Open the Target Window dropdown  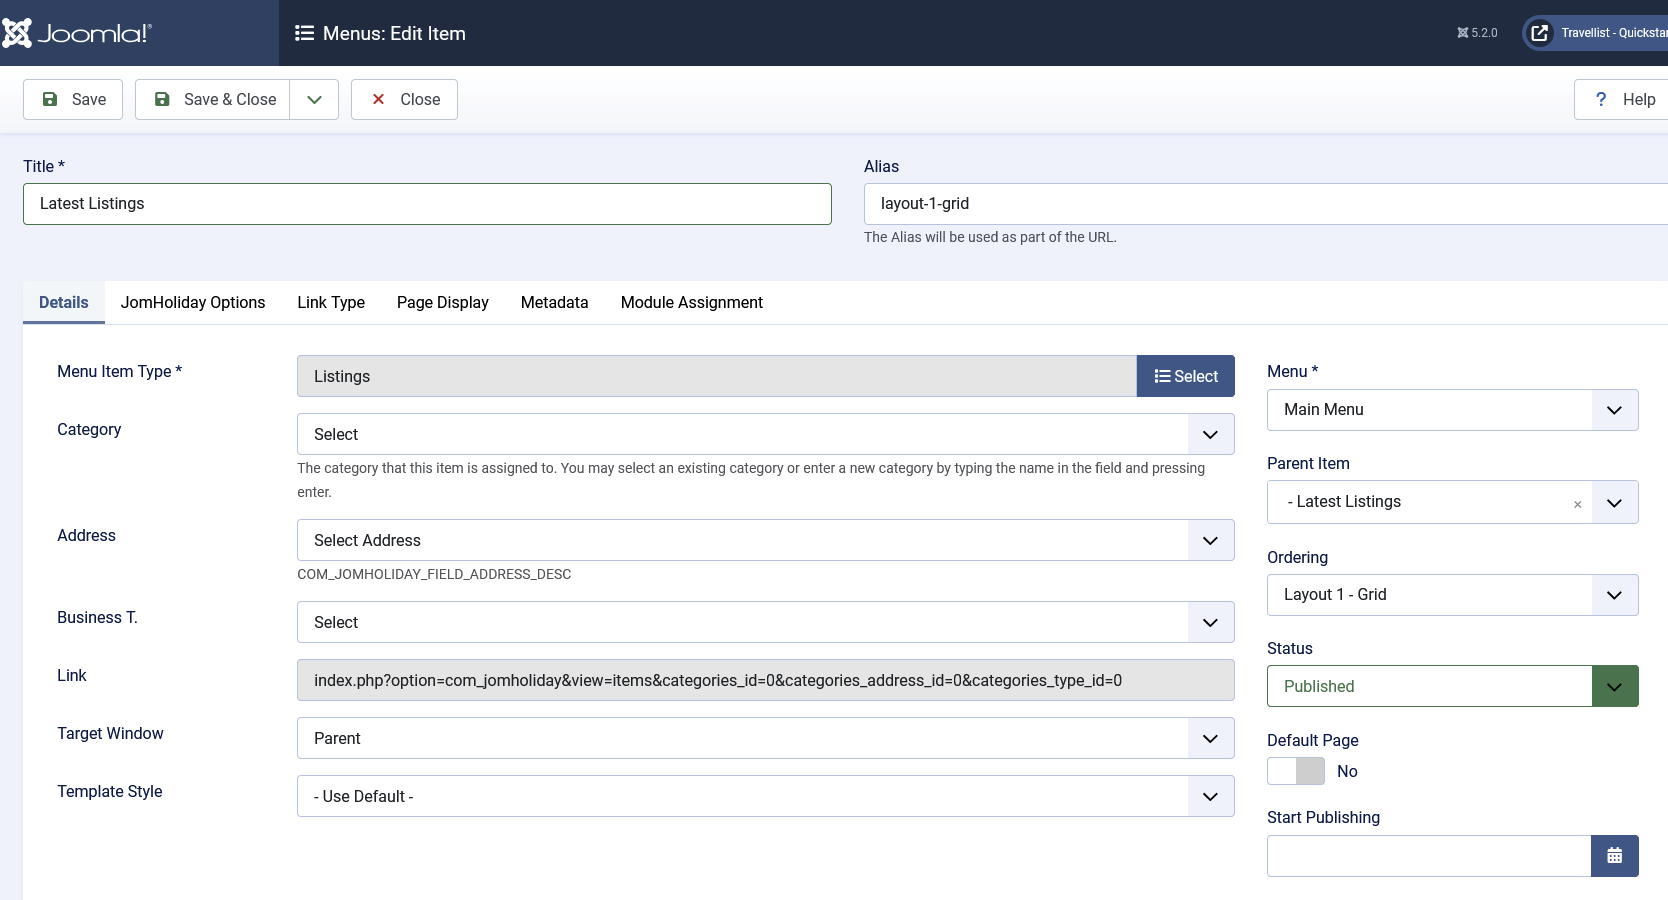[766, 738]
